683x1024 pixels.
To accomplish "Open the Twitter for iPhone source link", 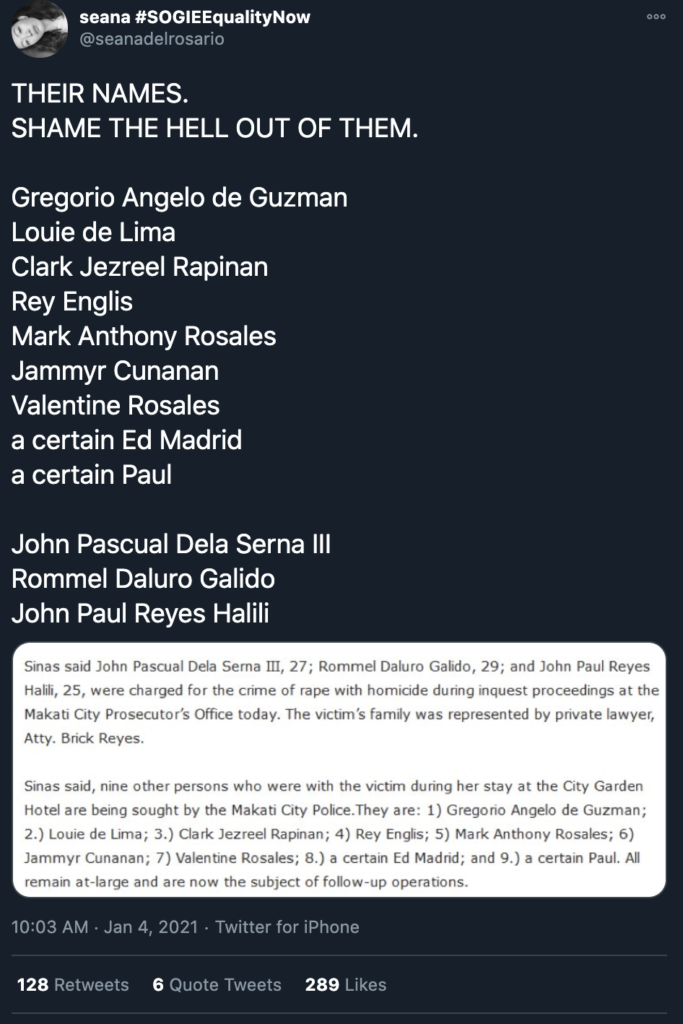I will click(287, 927).
